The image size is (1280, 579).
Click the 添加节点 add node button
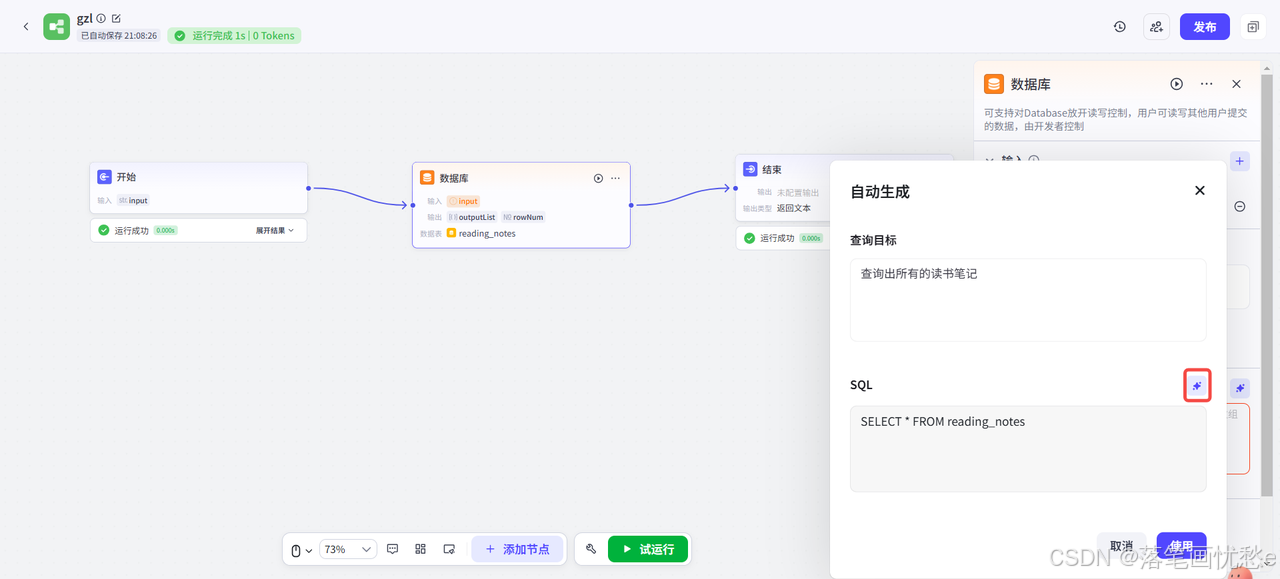pos(517,549)
